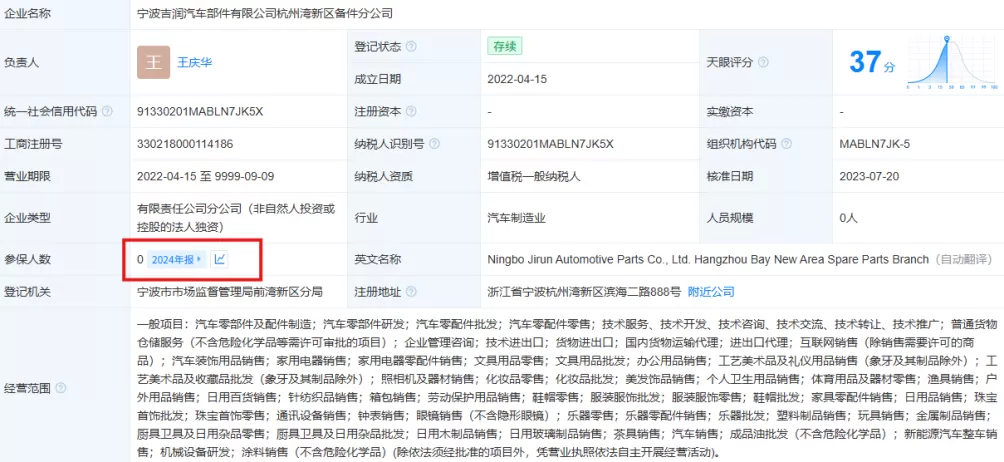Open 王庆华 profile link
This screenshot has height=462, width=1004.
tap(195, 62)
